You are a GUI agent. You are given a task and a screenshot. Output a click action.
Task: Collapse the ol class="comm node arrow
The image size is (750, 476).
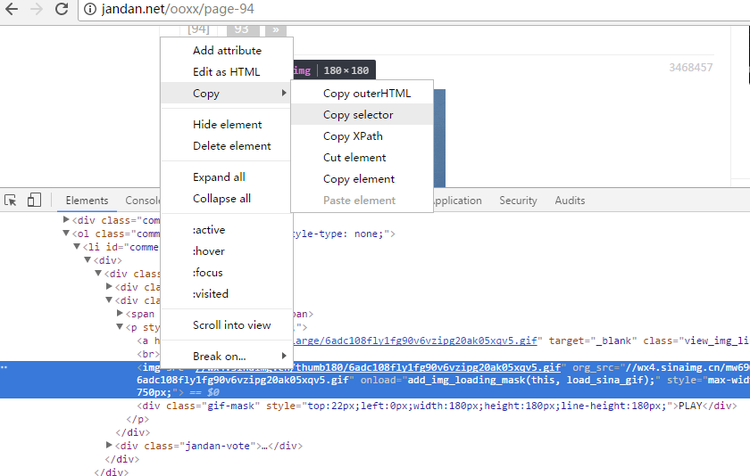(66, 233)
